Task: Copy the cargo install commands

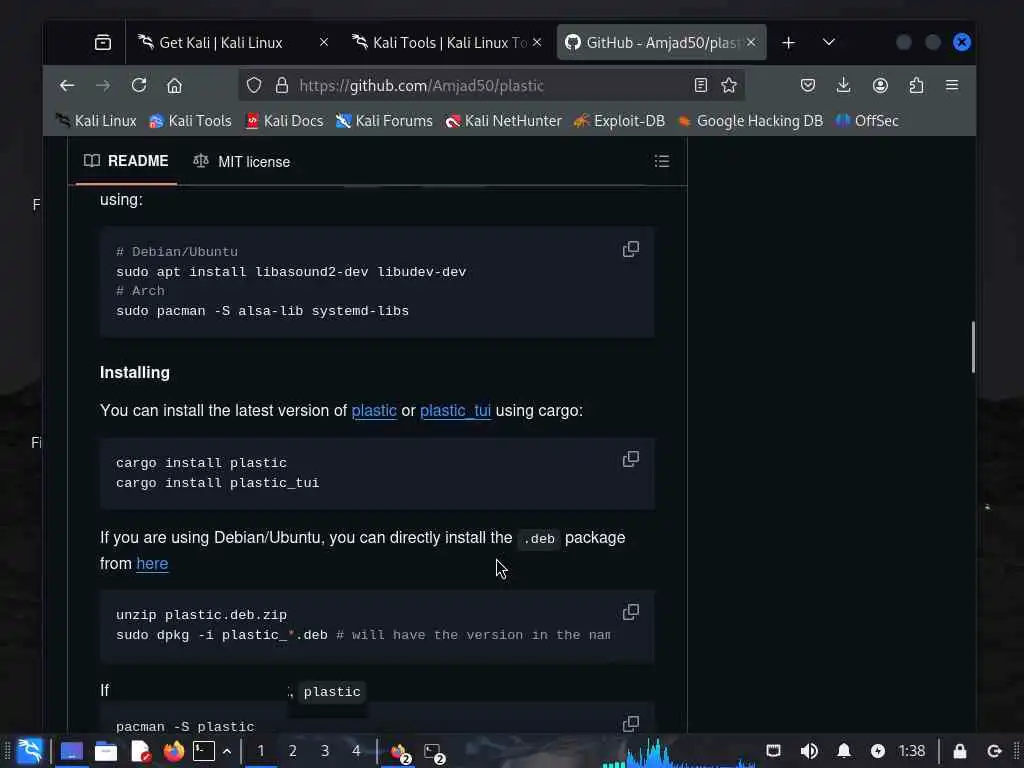Action: pyautogui.click(x=631, y=459)
